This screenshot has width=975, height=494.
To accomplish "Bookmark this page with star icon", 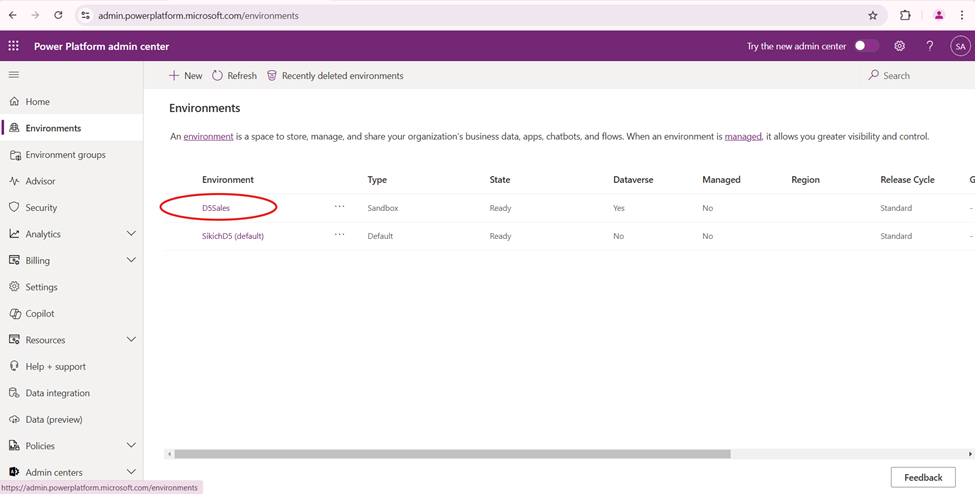I will click(872, 16).
